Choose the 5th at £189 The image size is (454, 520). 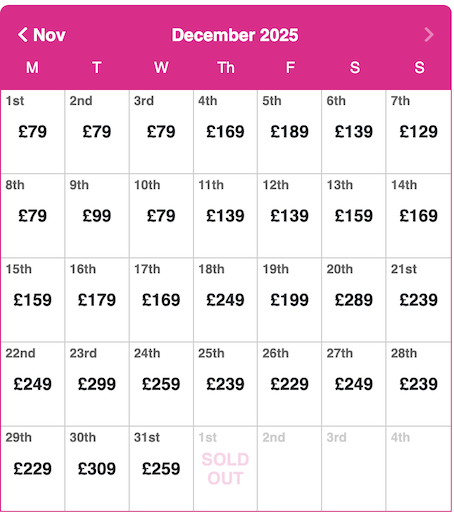[289, 131]
